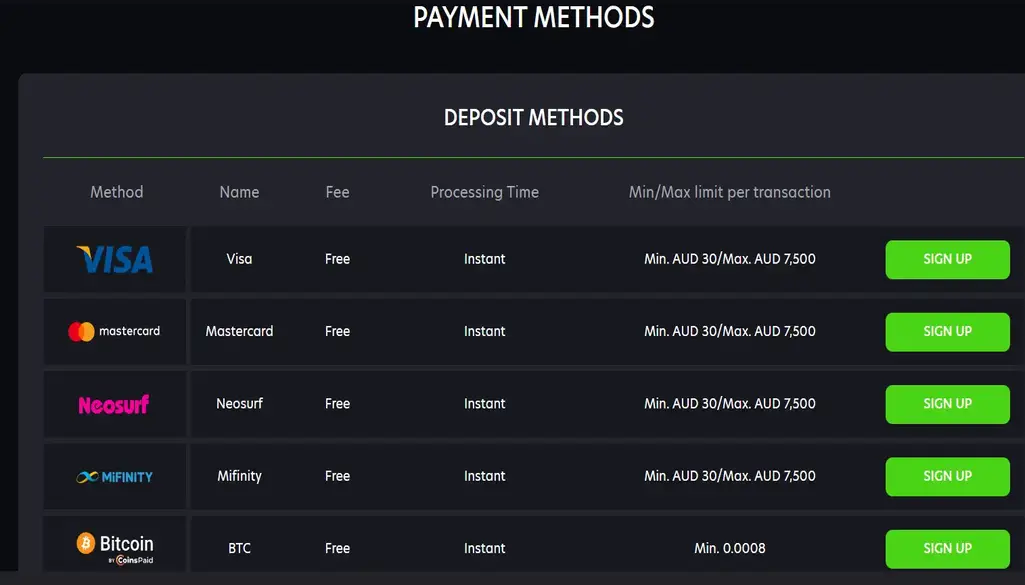Viewport: 1025px width, 585px height.
Task: Click Instant processing time in BTC row
Action: [484, 548]
